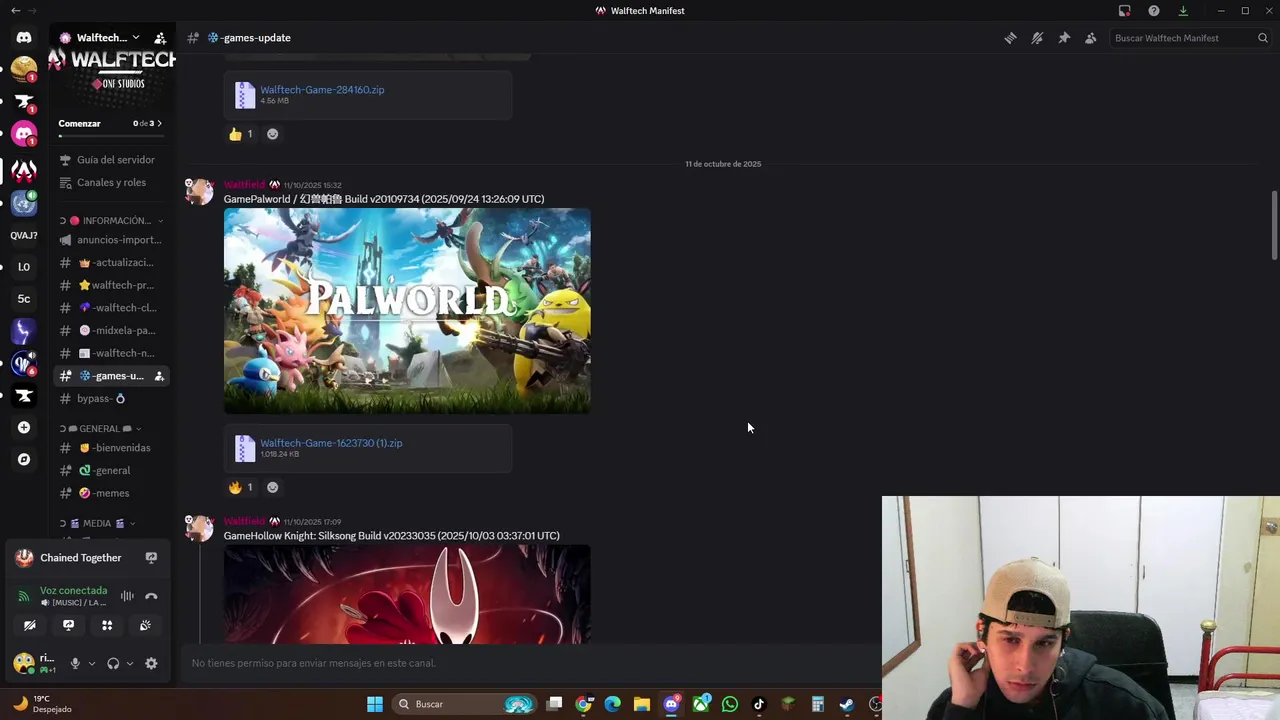1280x720 pixels.
Task: Open the lightning bolt server icon
Action: click(24, 331)
